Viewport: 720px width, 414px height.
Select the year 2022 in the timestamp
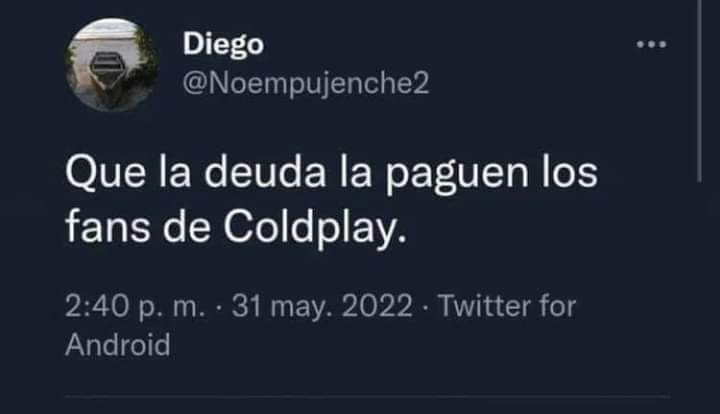coord(377,306)
